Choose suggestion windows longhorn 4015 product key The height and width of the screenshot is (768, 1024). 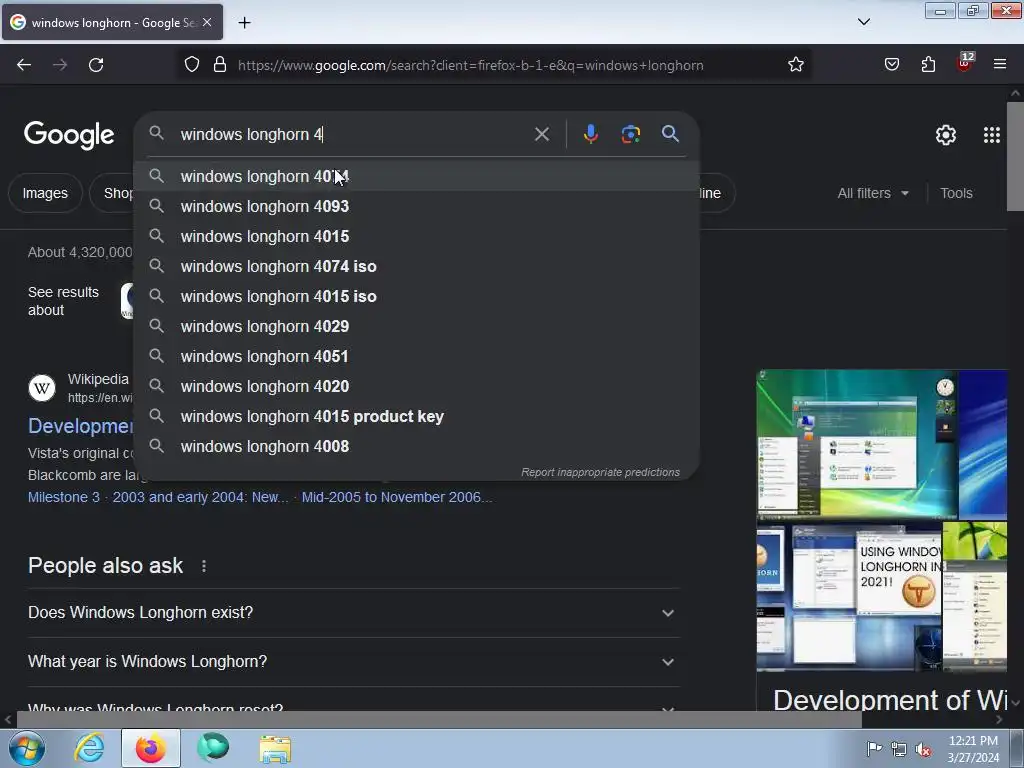click(x=417, y=417)
